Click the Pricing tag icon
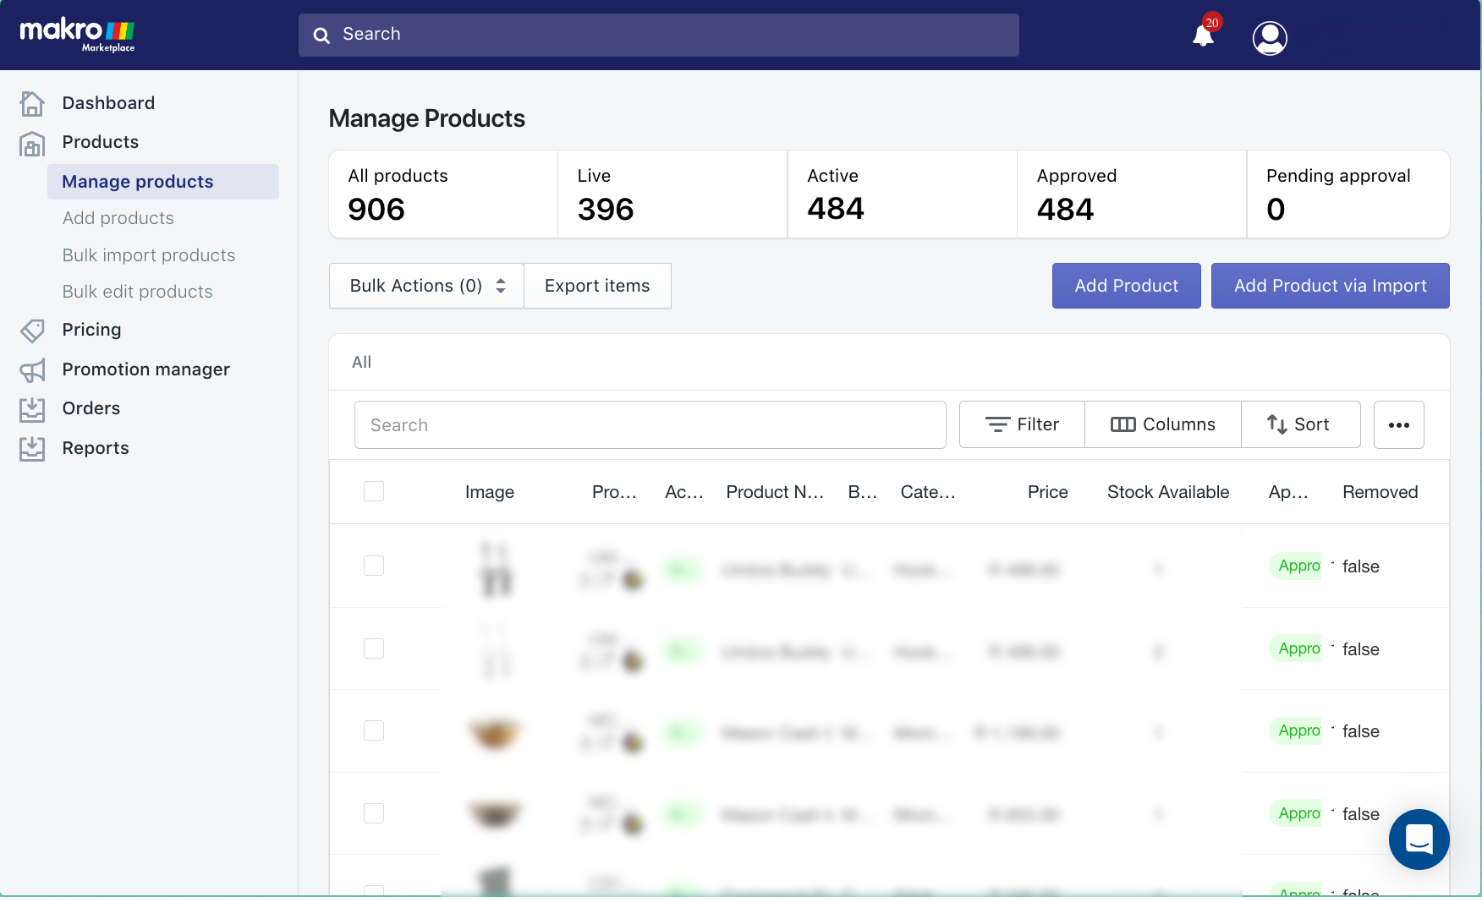 click(x=32, y=330)
